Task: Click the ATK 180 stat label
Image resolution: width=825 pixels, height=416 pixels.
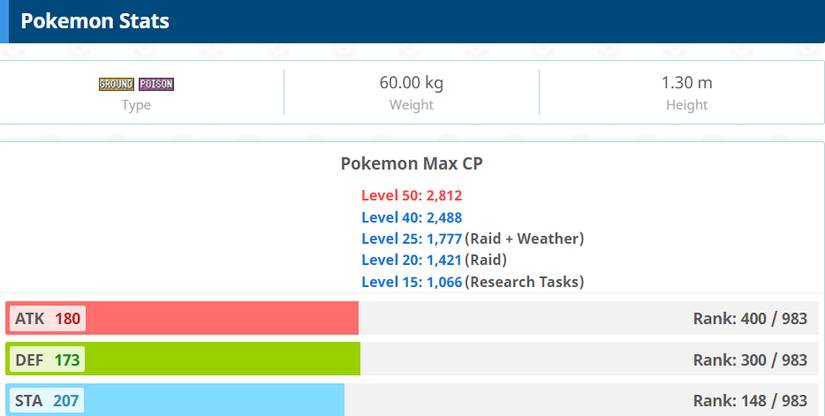Action: coord(47,318)
